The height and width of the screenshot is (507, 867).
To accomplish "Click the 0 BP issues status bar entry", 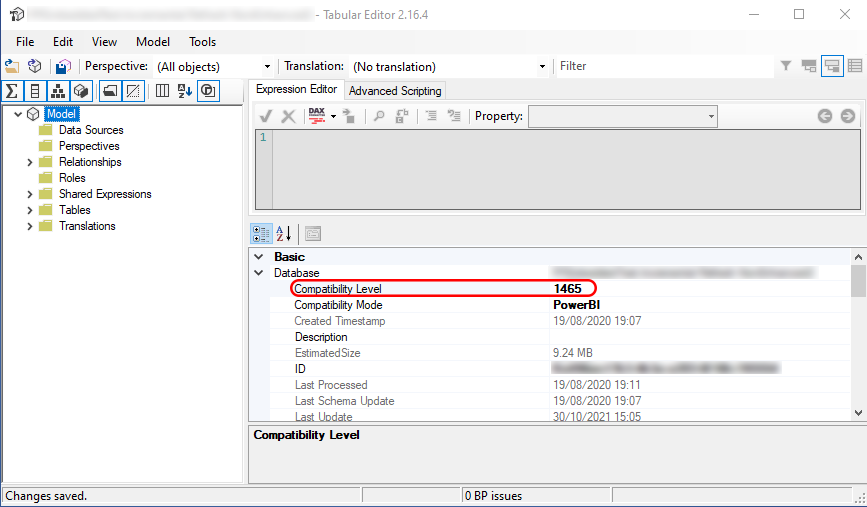I will [493, 496].
